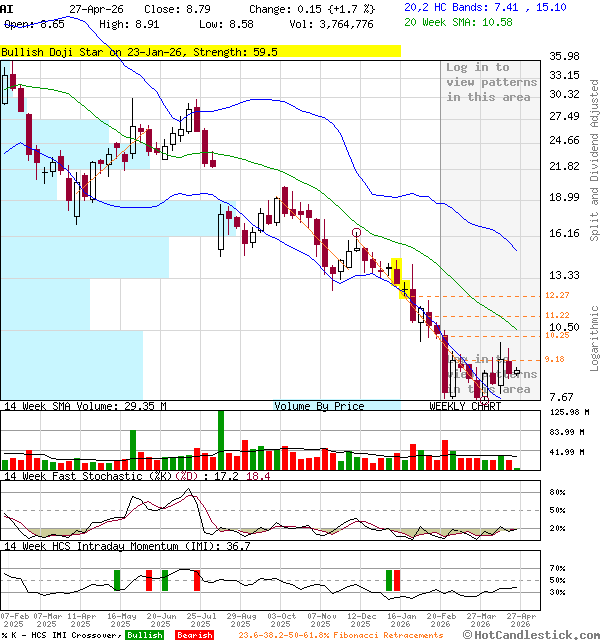Click the red IMI bearish bar near 16-Jan
The height and width of the screenshot is (640, 600).
[396, 580]
